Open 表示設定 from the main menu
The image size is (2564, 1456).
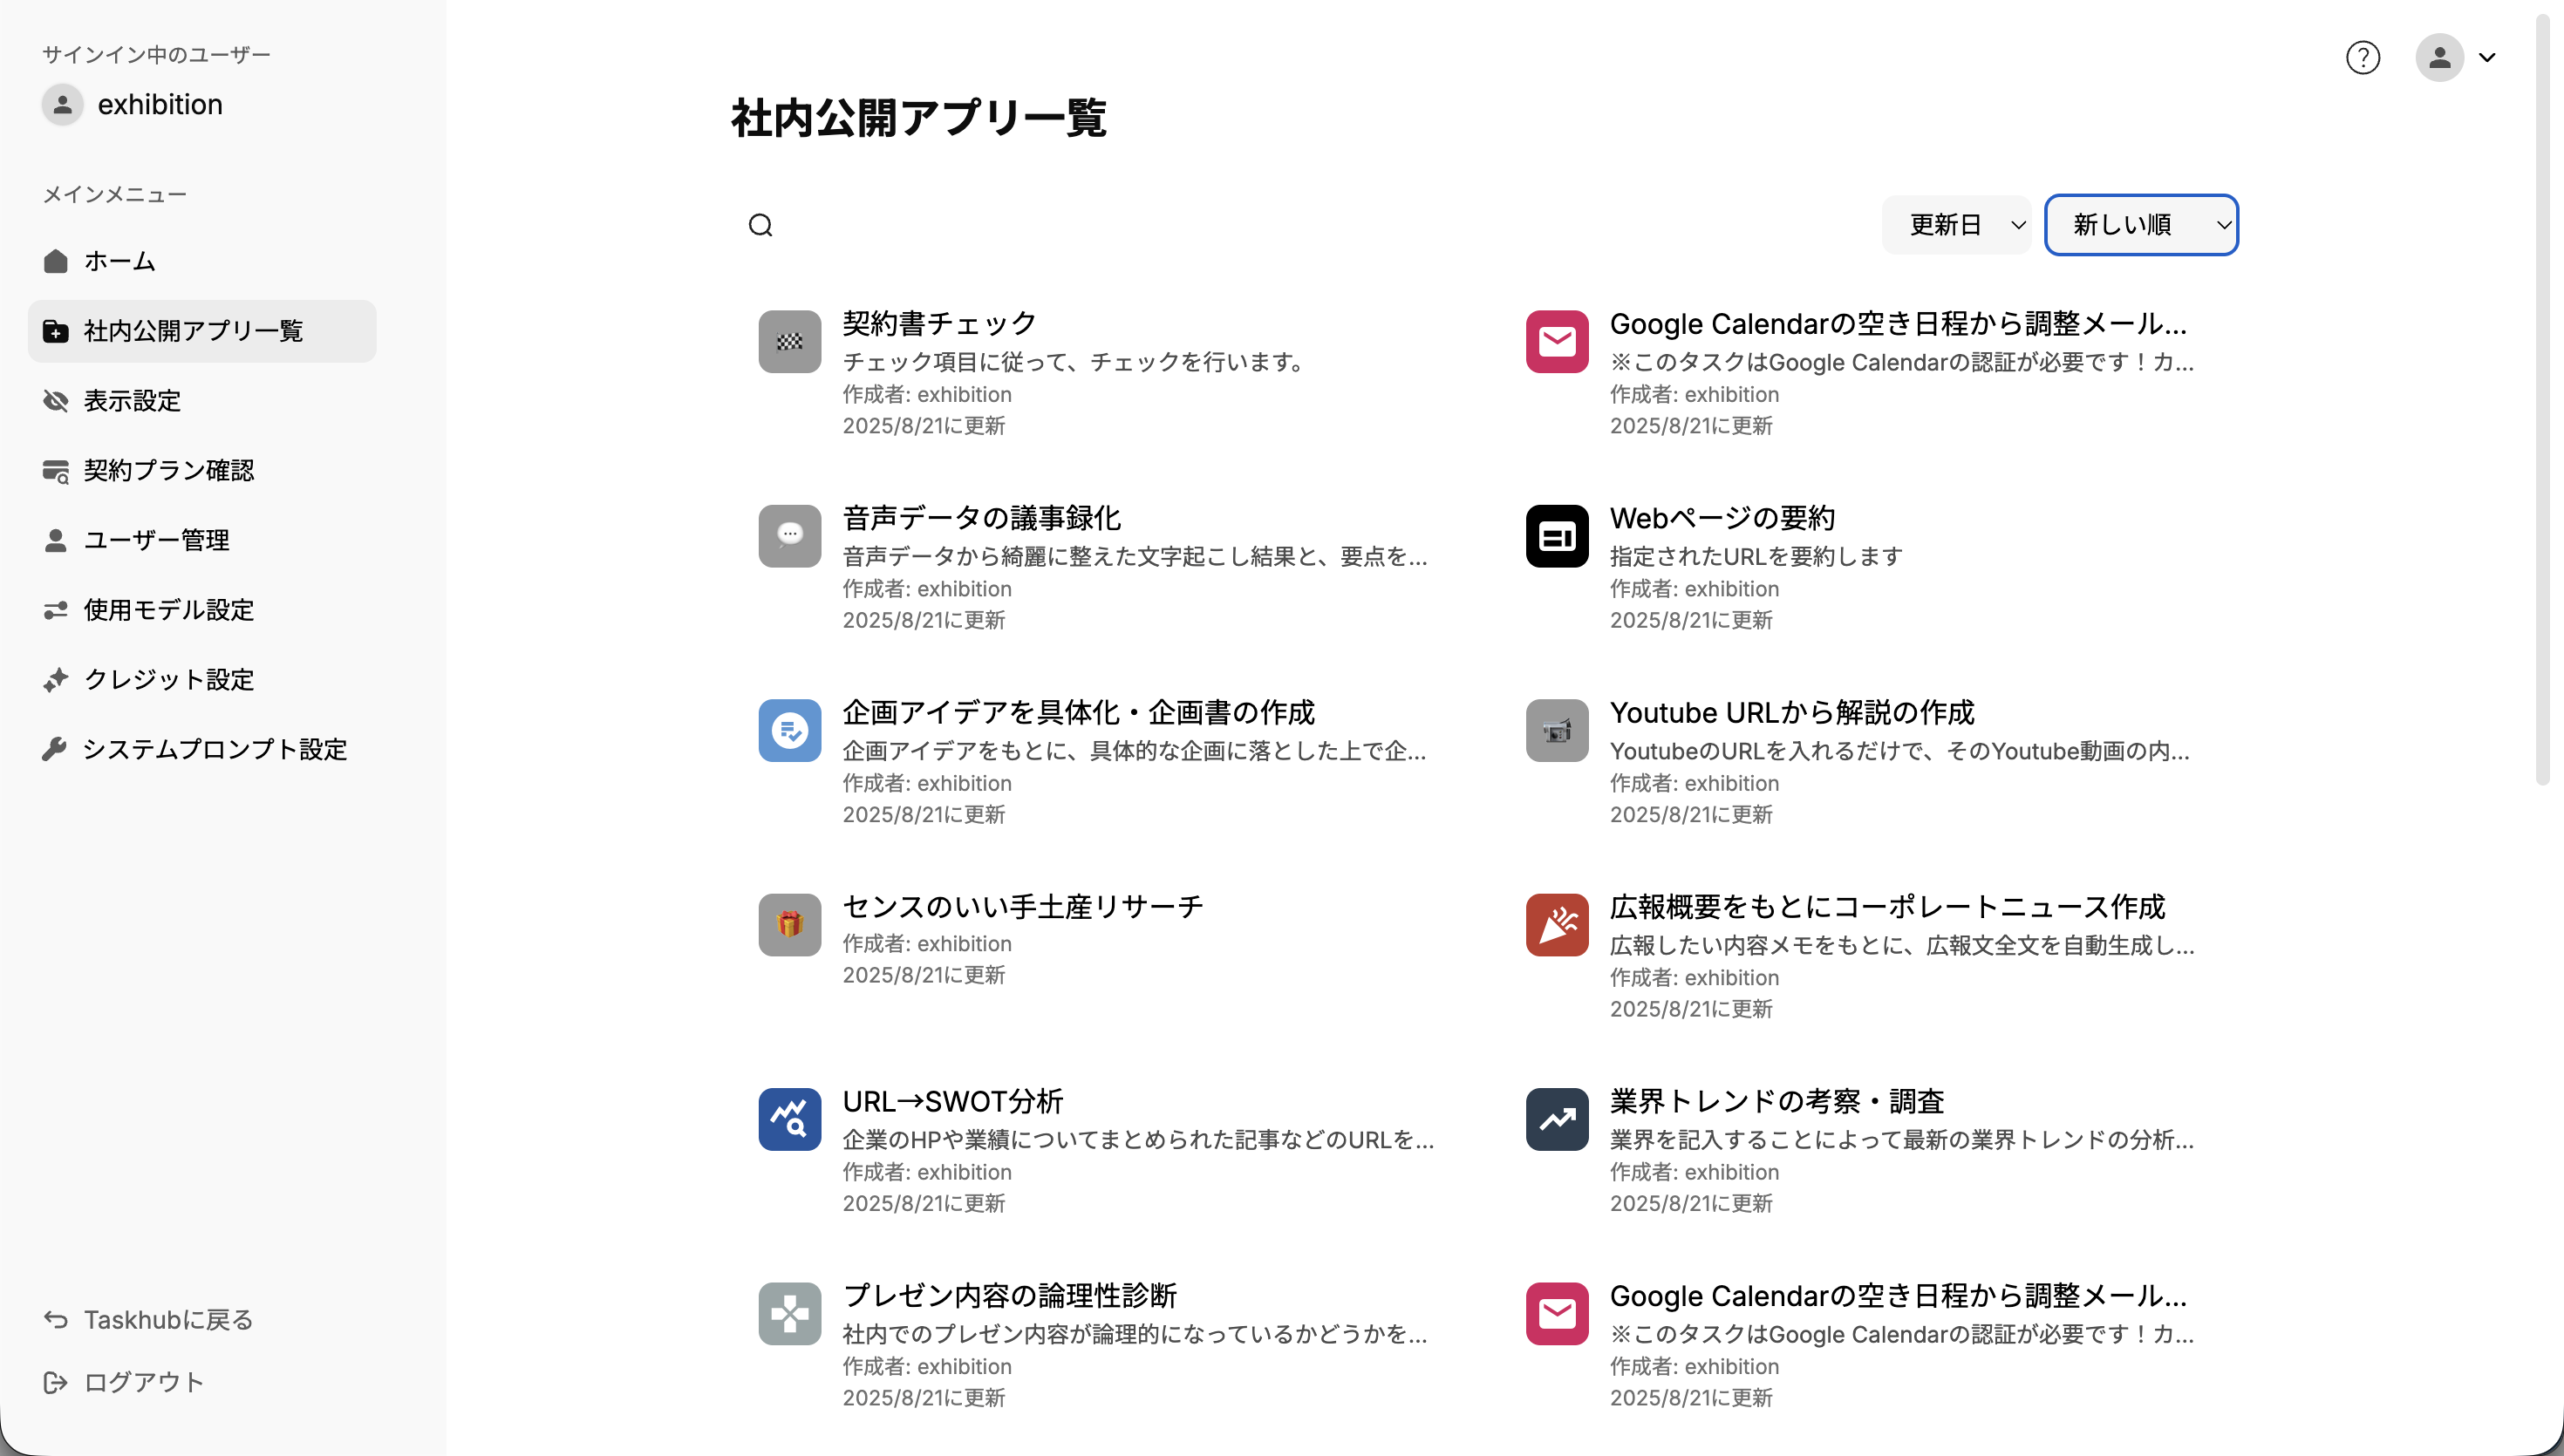pyautogui.click(x=132, y=401)
